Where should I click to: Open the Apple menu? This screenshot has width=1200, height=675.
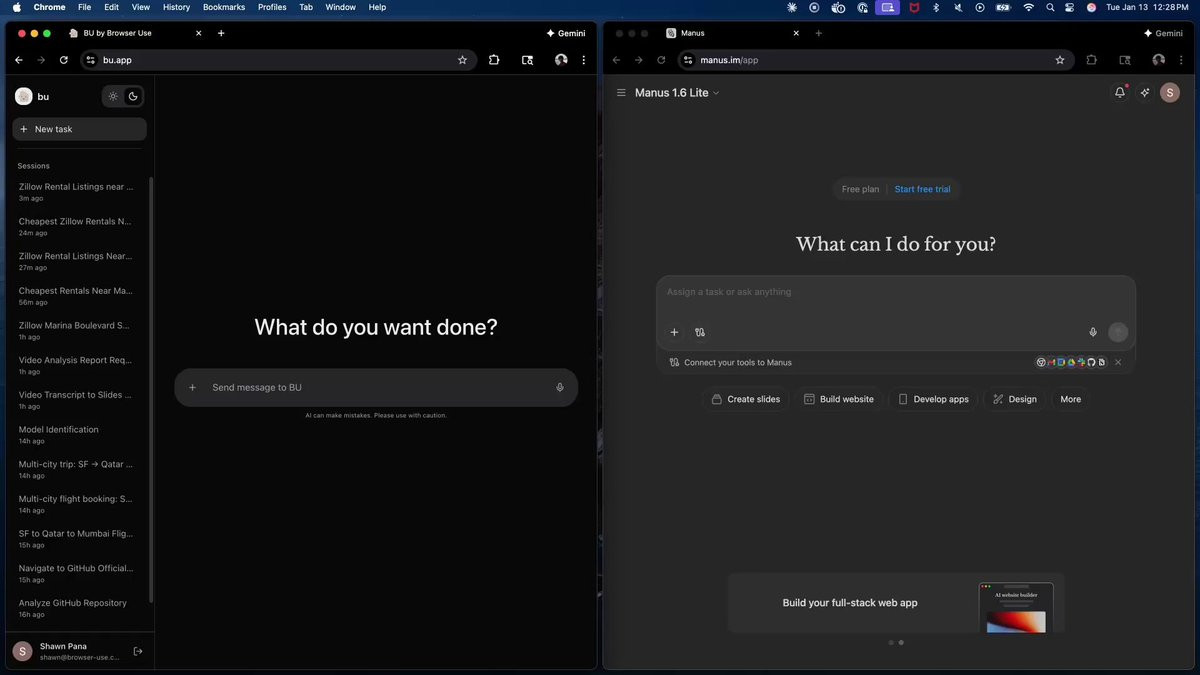(x=16, y=7)
